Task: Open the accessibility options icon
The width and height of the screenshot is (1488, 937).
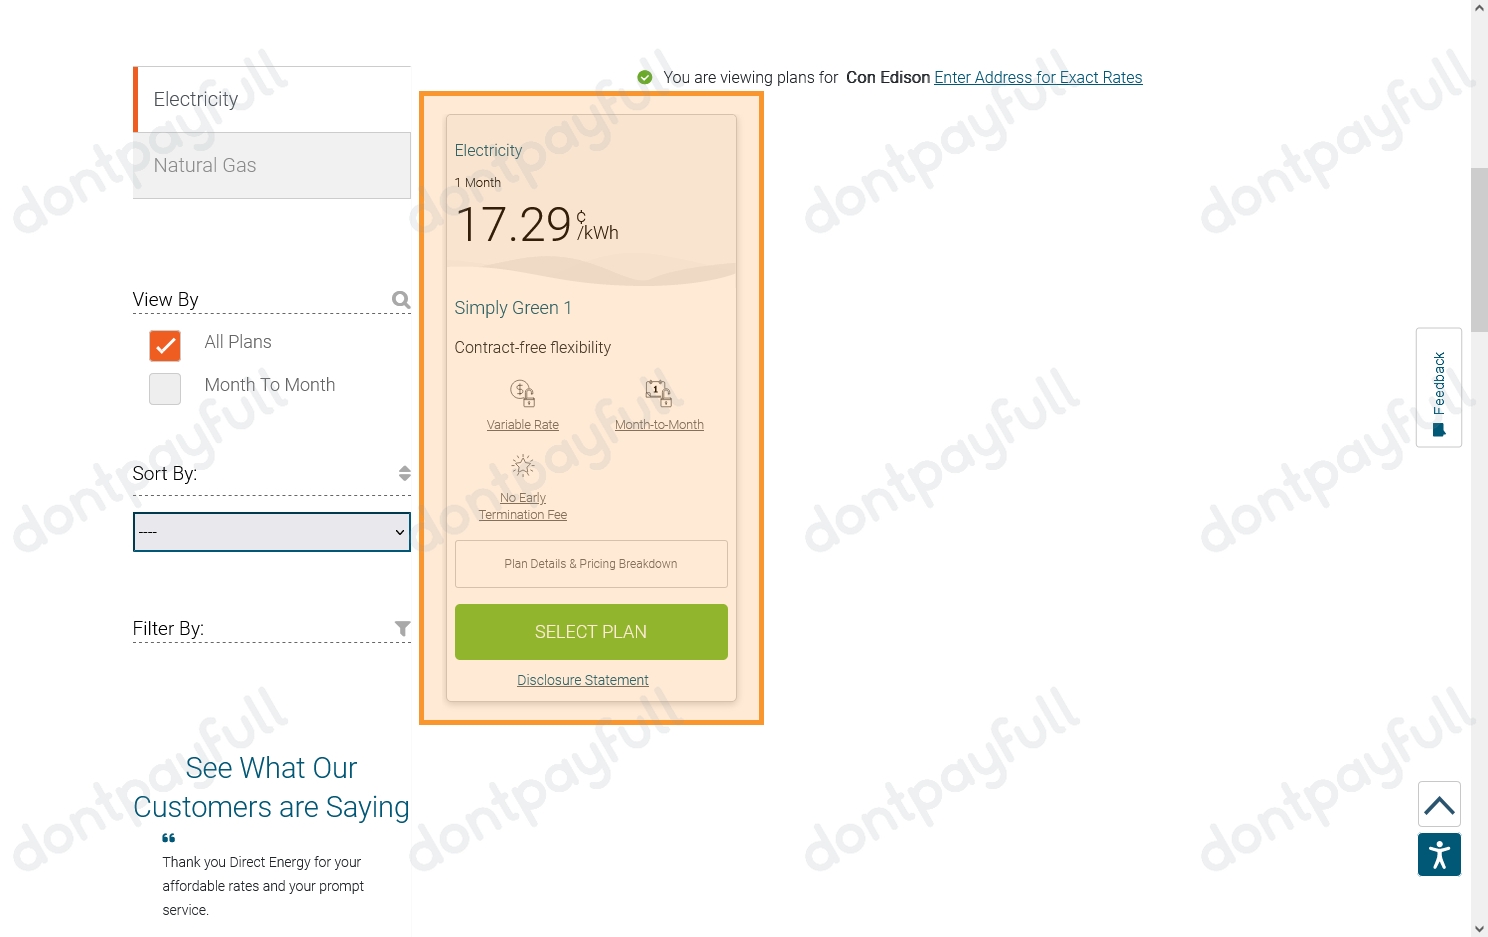Action: click(1439, 855)
